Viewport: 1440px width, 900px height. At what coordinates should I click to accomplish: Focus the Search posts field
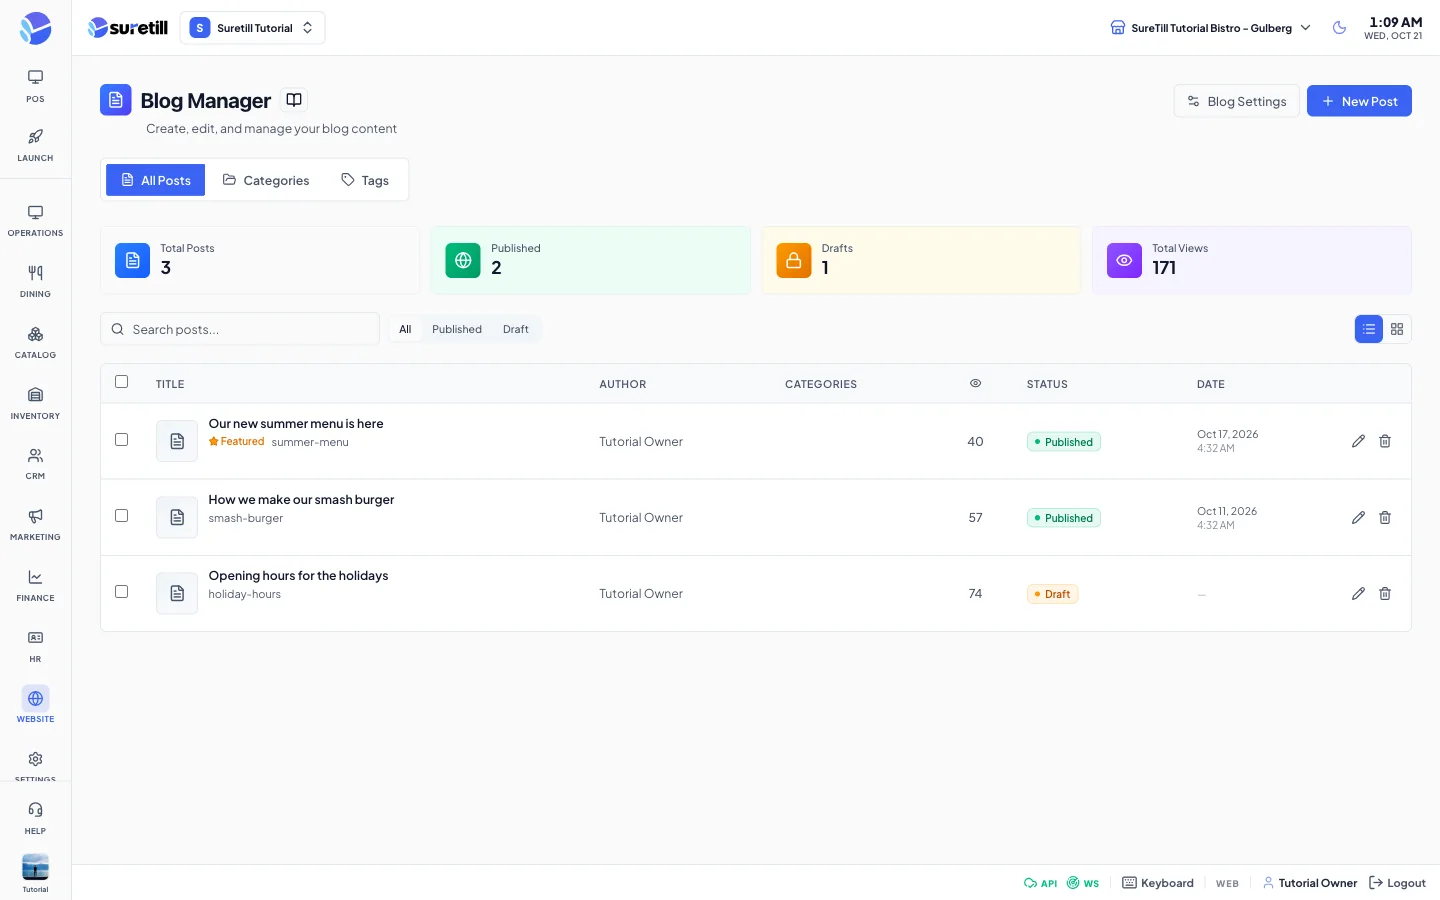click(240, 329)
